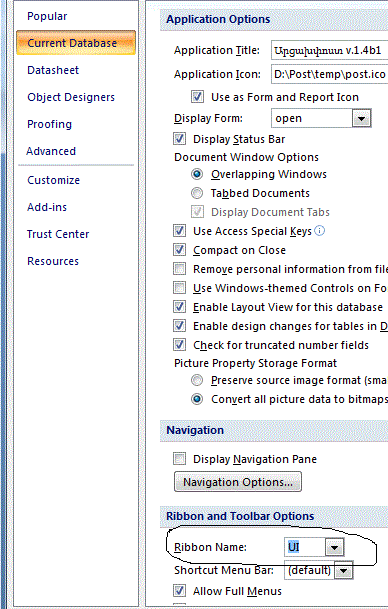Expand the Ribbon Name dropdown arrow
The width and height of the screenshot is (388, 609).
(x=334, y=548)
